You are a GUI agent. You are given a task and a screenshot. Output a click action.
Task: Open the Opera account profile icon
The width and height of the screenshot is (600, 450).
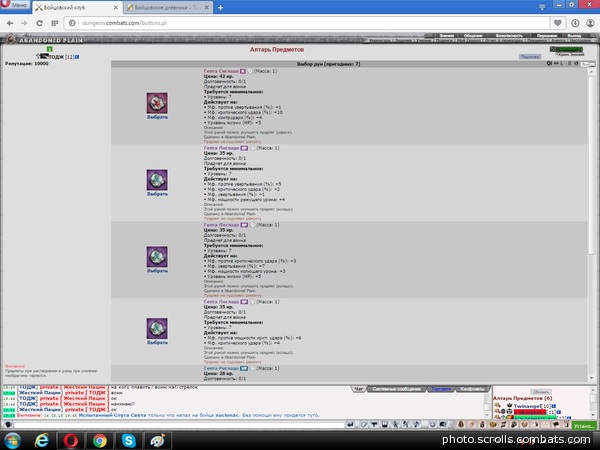pyautogui.click(x=590, y=23)
